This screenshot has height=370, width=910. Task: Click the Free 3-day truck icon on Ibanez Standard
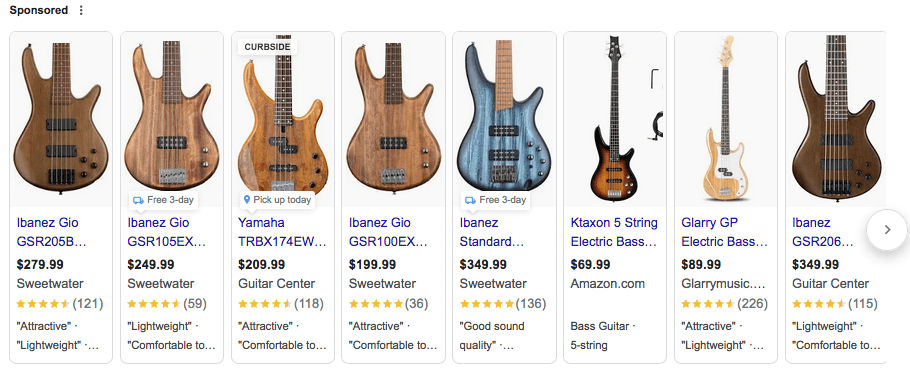pos(471,200)
